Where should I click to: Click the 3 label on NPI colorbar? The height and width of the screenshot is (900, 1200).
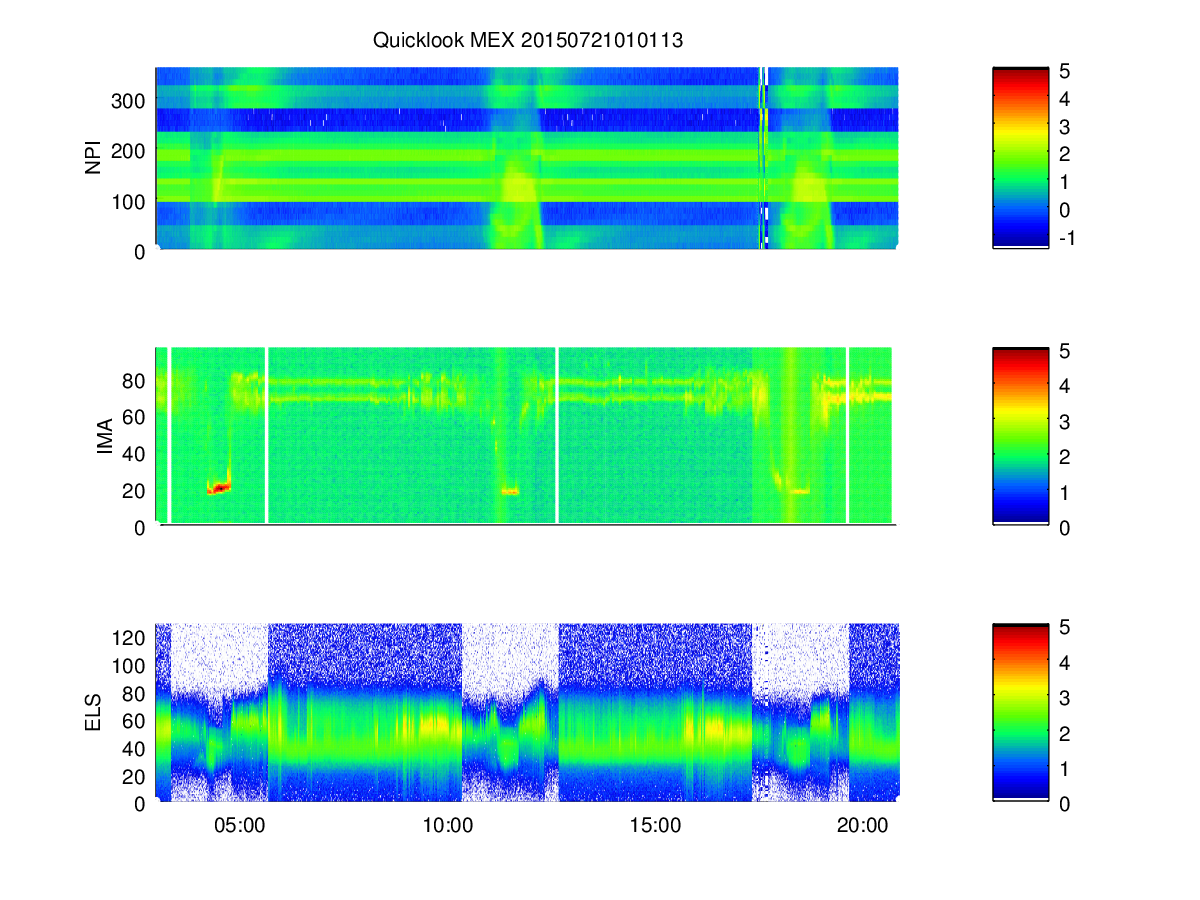pos(1066,127)
